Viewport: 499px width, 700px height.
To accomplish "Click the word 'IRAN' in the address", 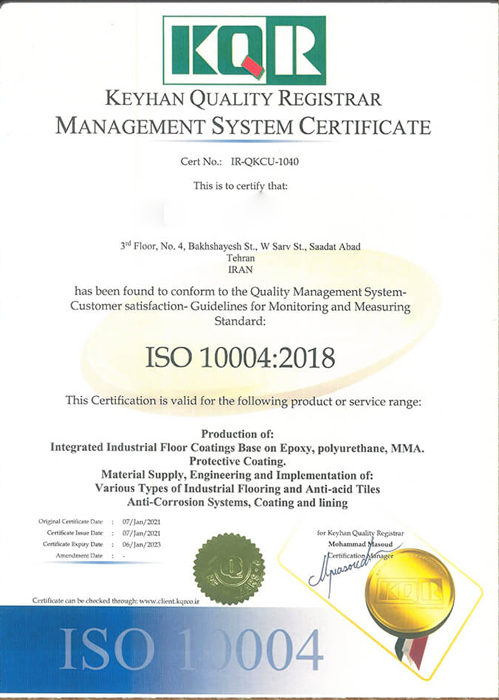I will coord(241,270).
